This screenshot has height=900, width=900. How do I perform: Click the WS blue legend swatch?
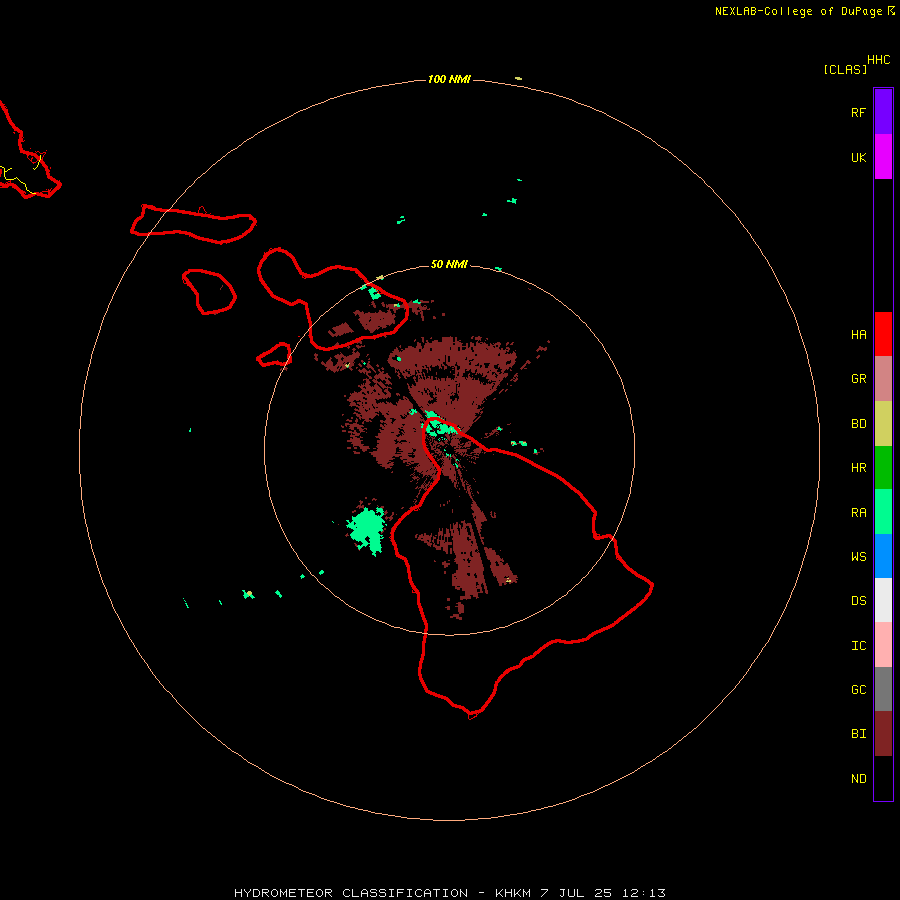(x=883, y=556)
